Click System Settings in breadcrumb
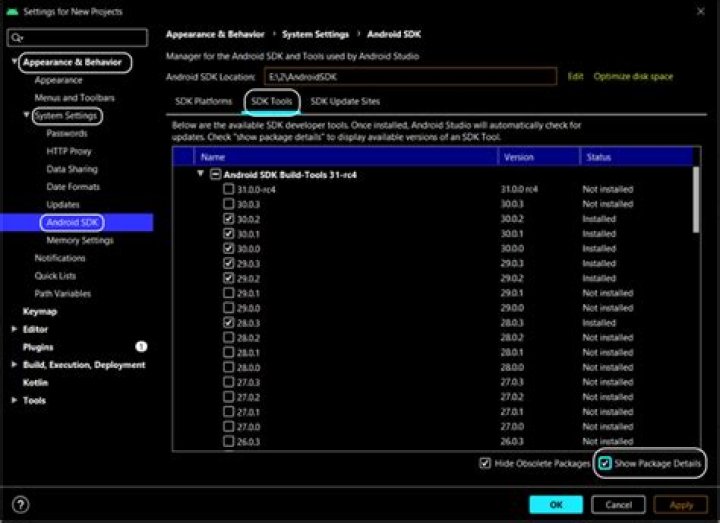720x523 pixels. [x=315, y=34]
